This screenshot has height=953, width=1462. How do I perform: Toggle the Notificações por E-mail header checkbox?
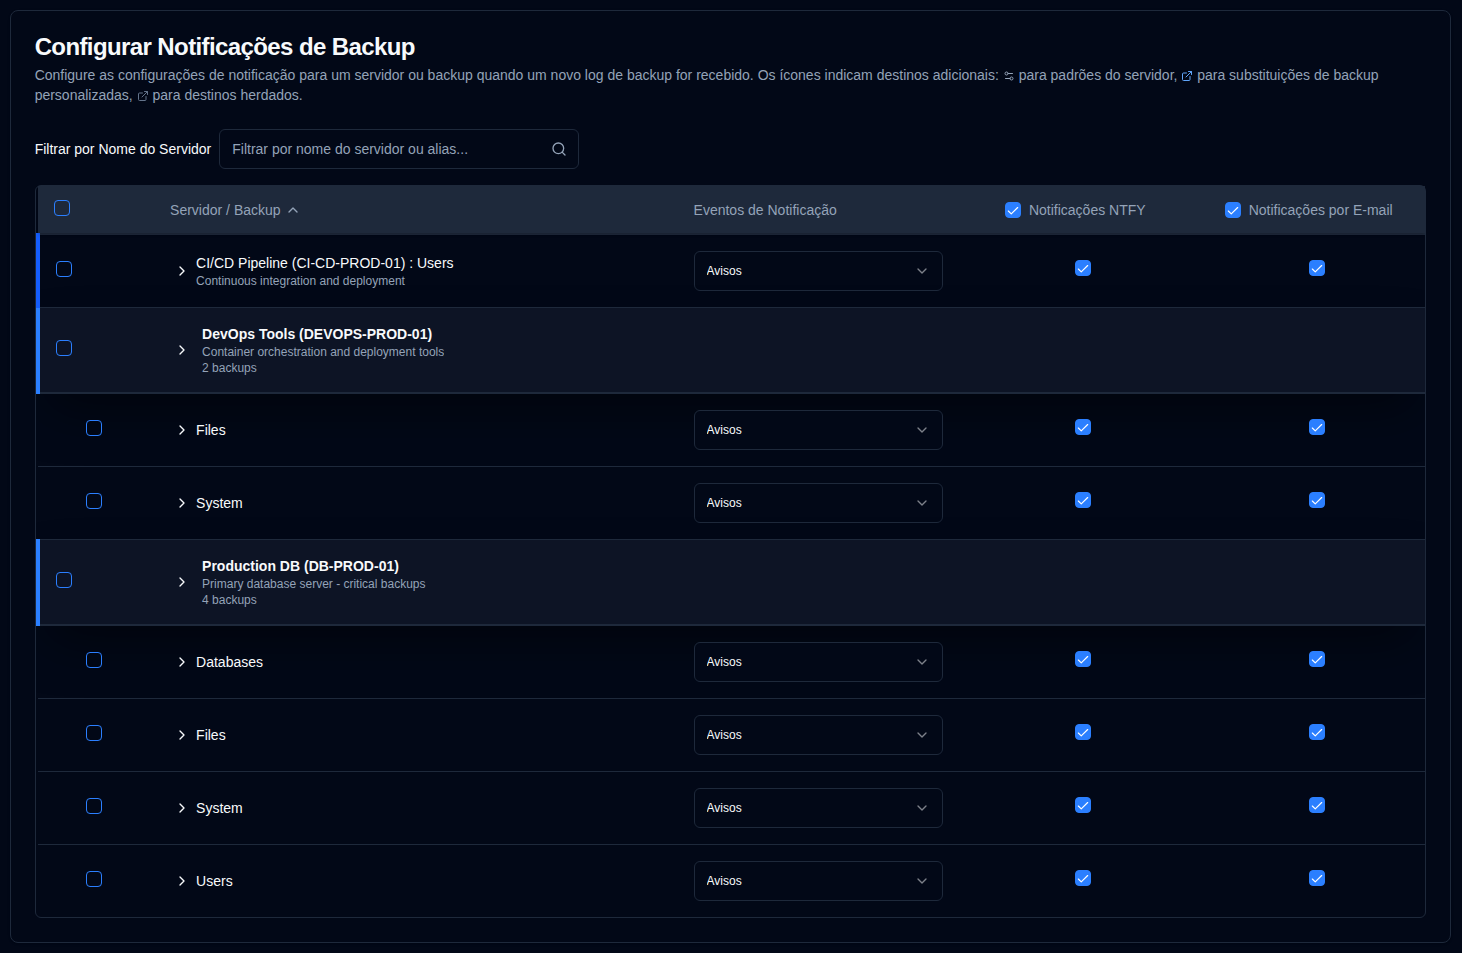1233,210
